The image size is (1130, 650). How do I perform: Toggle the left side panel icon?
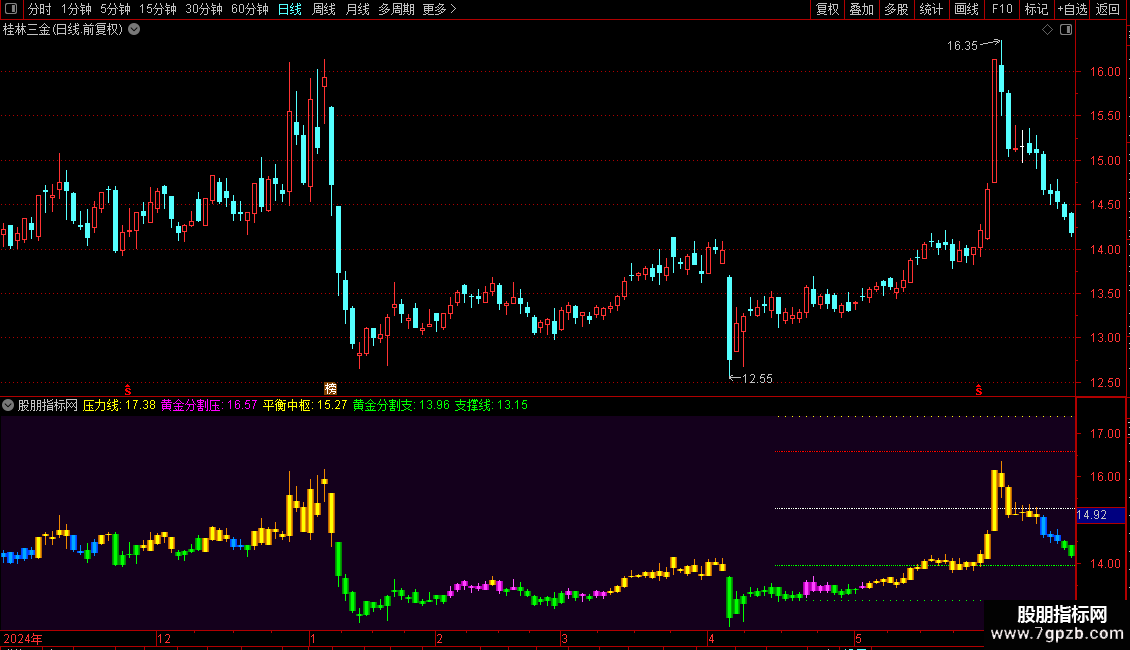11,9
